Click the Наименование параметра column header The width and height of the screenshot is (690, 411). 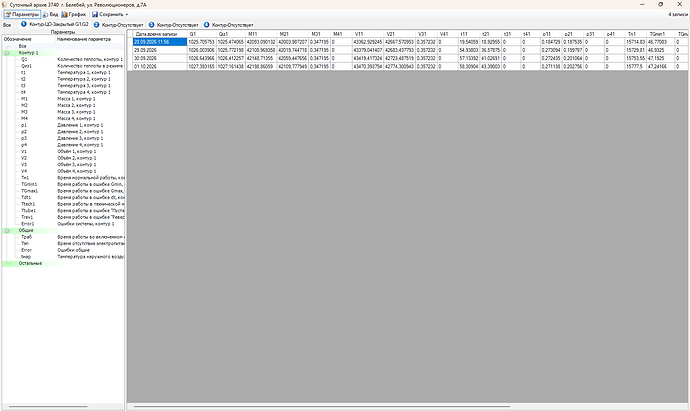(x=90, y=39)
